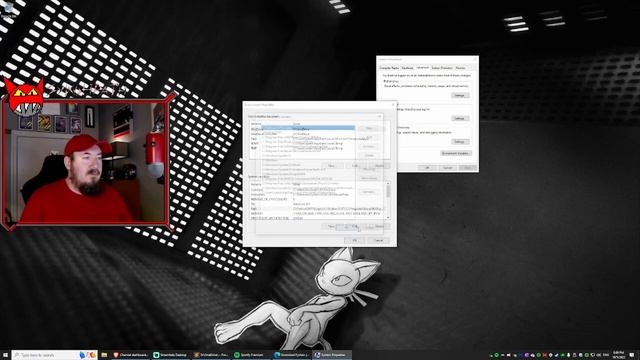Image resolution: width=640 pixels, height=360 pixels.
Task: Open the notification center icon
Action: coord(632,355)
